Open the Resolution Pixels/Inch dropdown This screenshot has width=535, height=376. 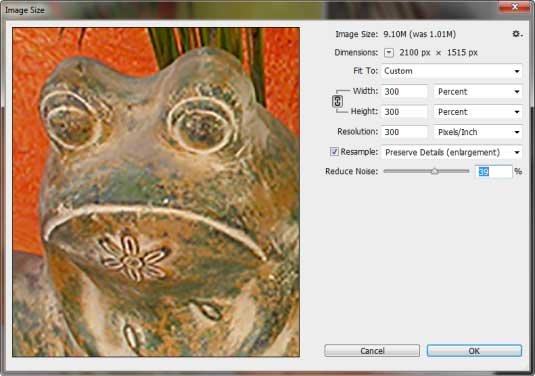pyautogui.click(x=478, y=132)
